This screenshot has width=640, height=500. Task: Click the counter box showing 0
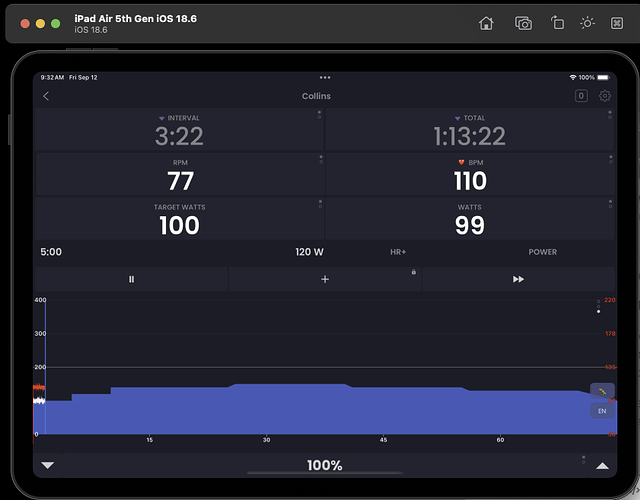point(581,96)
